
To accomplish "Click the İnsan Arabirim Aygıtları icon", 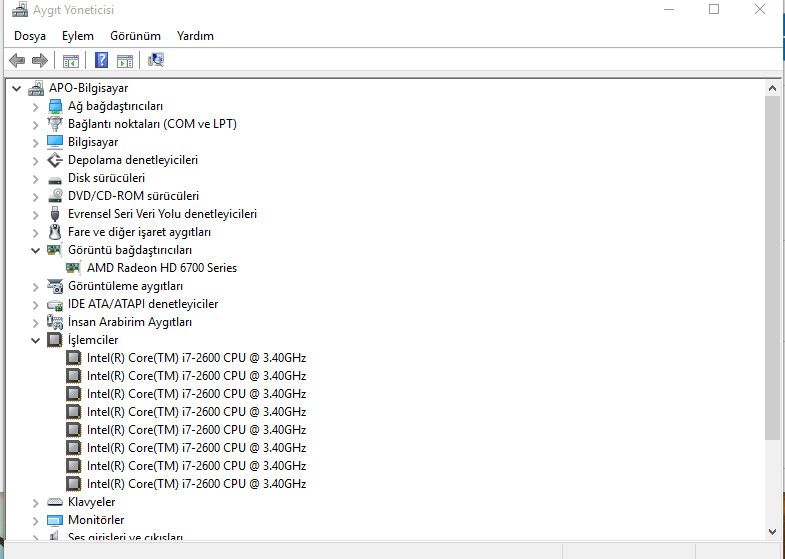I will pyautogui.click(x=55, y=322).
